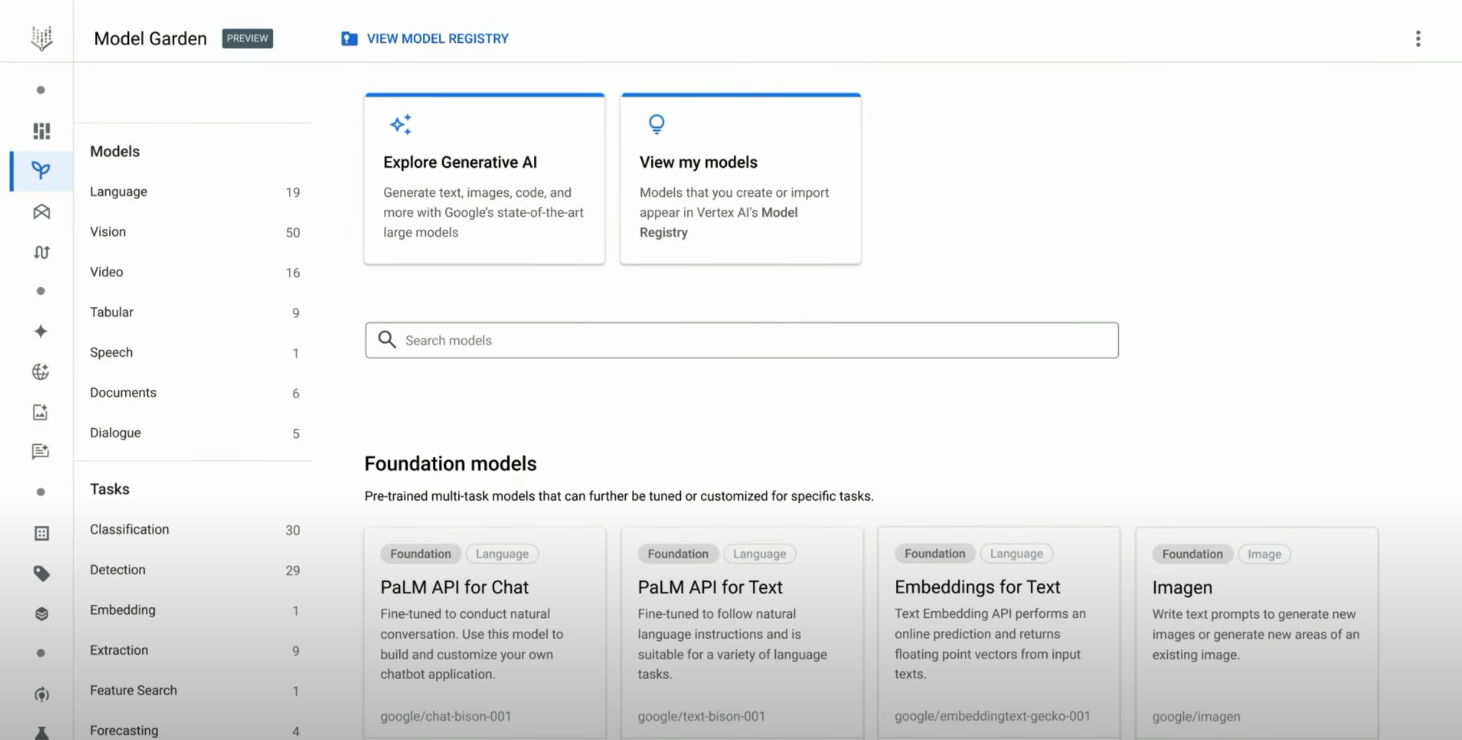Screen dimensions: 1462x740
Task: Click the magnifier icon in search box
Action: [387, 340]
